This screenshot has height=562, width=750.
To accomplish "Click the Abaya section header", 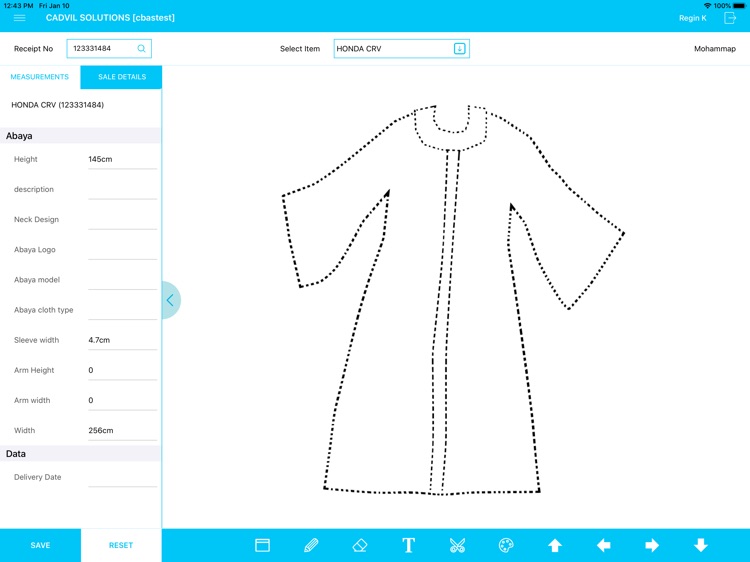I will pos(80,136).
